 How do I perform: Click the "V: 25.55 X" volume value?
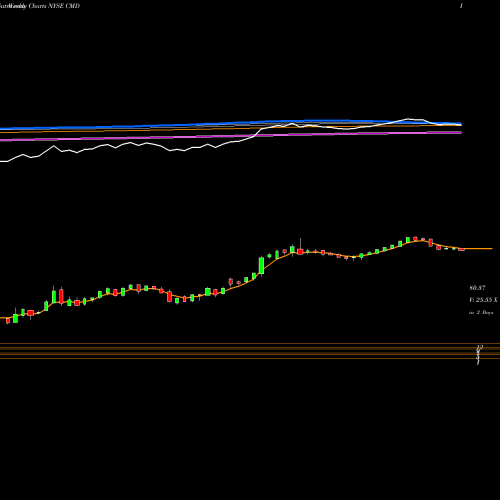483,300
